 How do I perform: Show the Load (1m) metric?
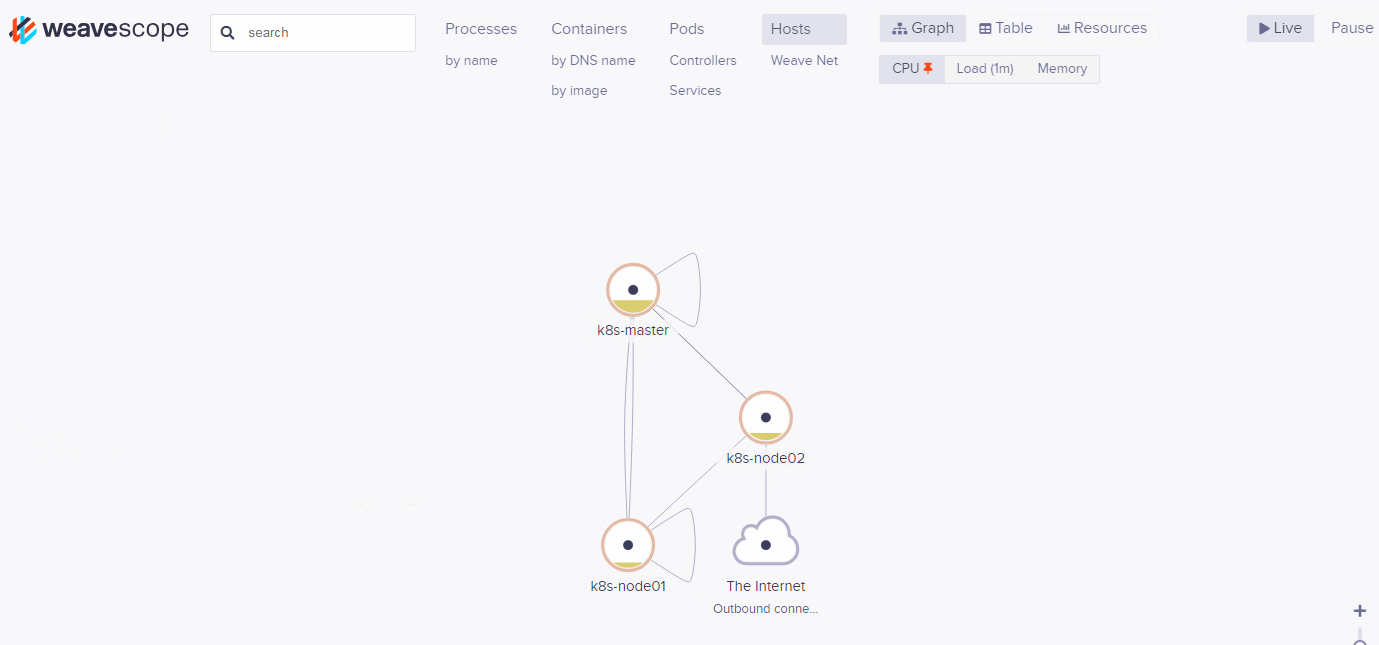pyautogui.click(x=984, y=69)
